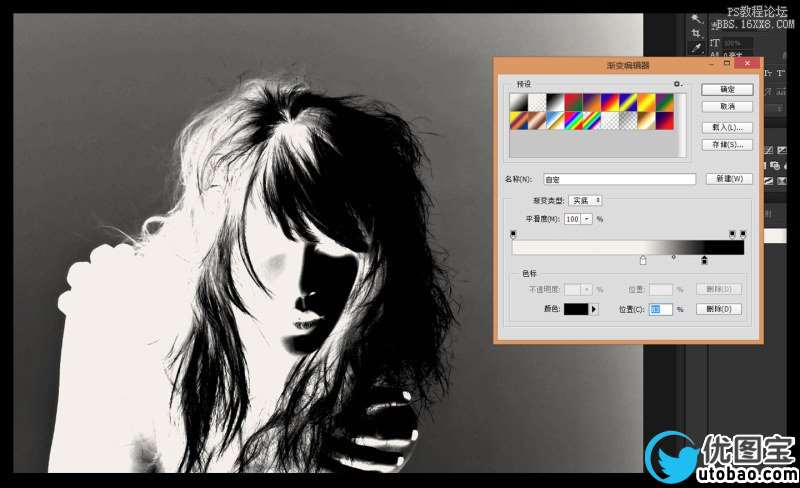
Task: Choose the transparent rainbow stripes preset
Action: (x=592, y=120)
